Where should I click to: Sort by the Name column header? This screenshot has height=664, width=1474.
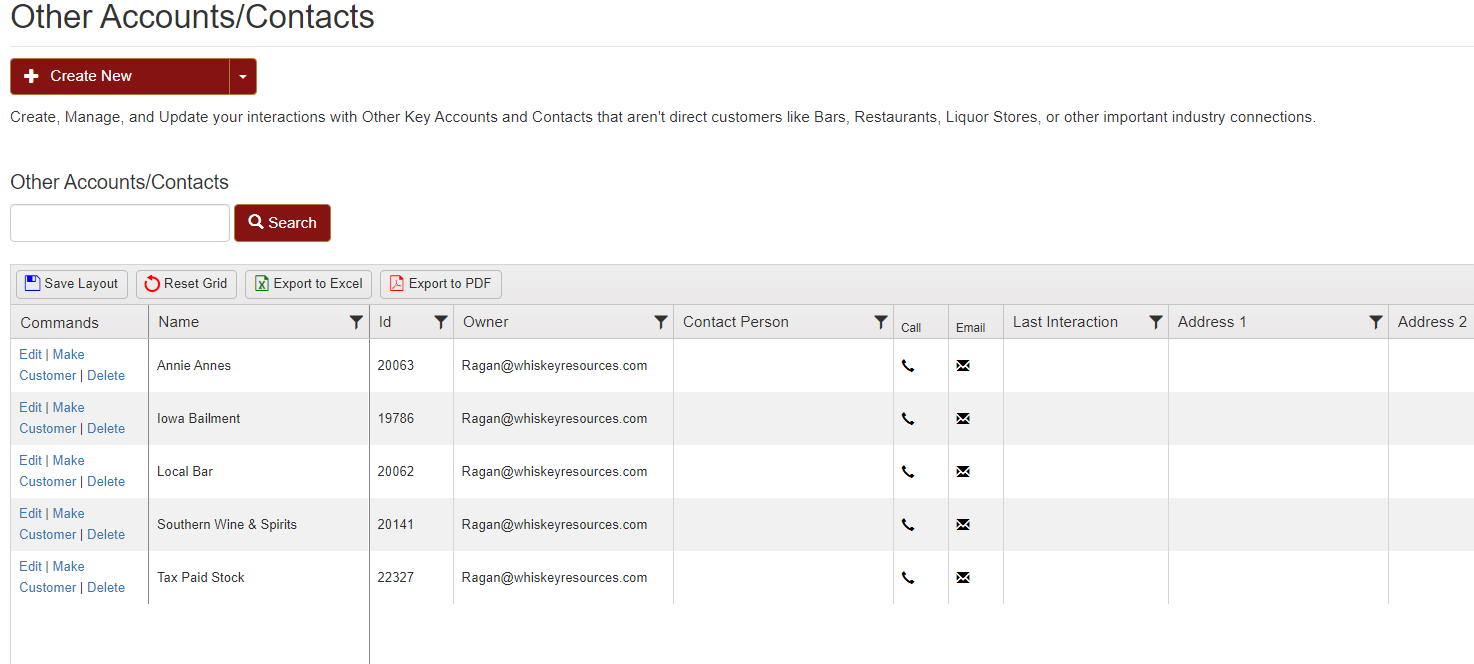(179, 322)
